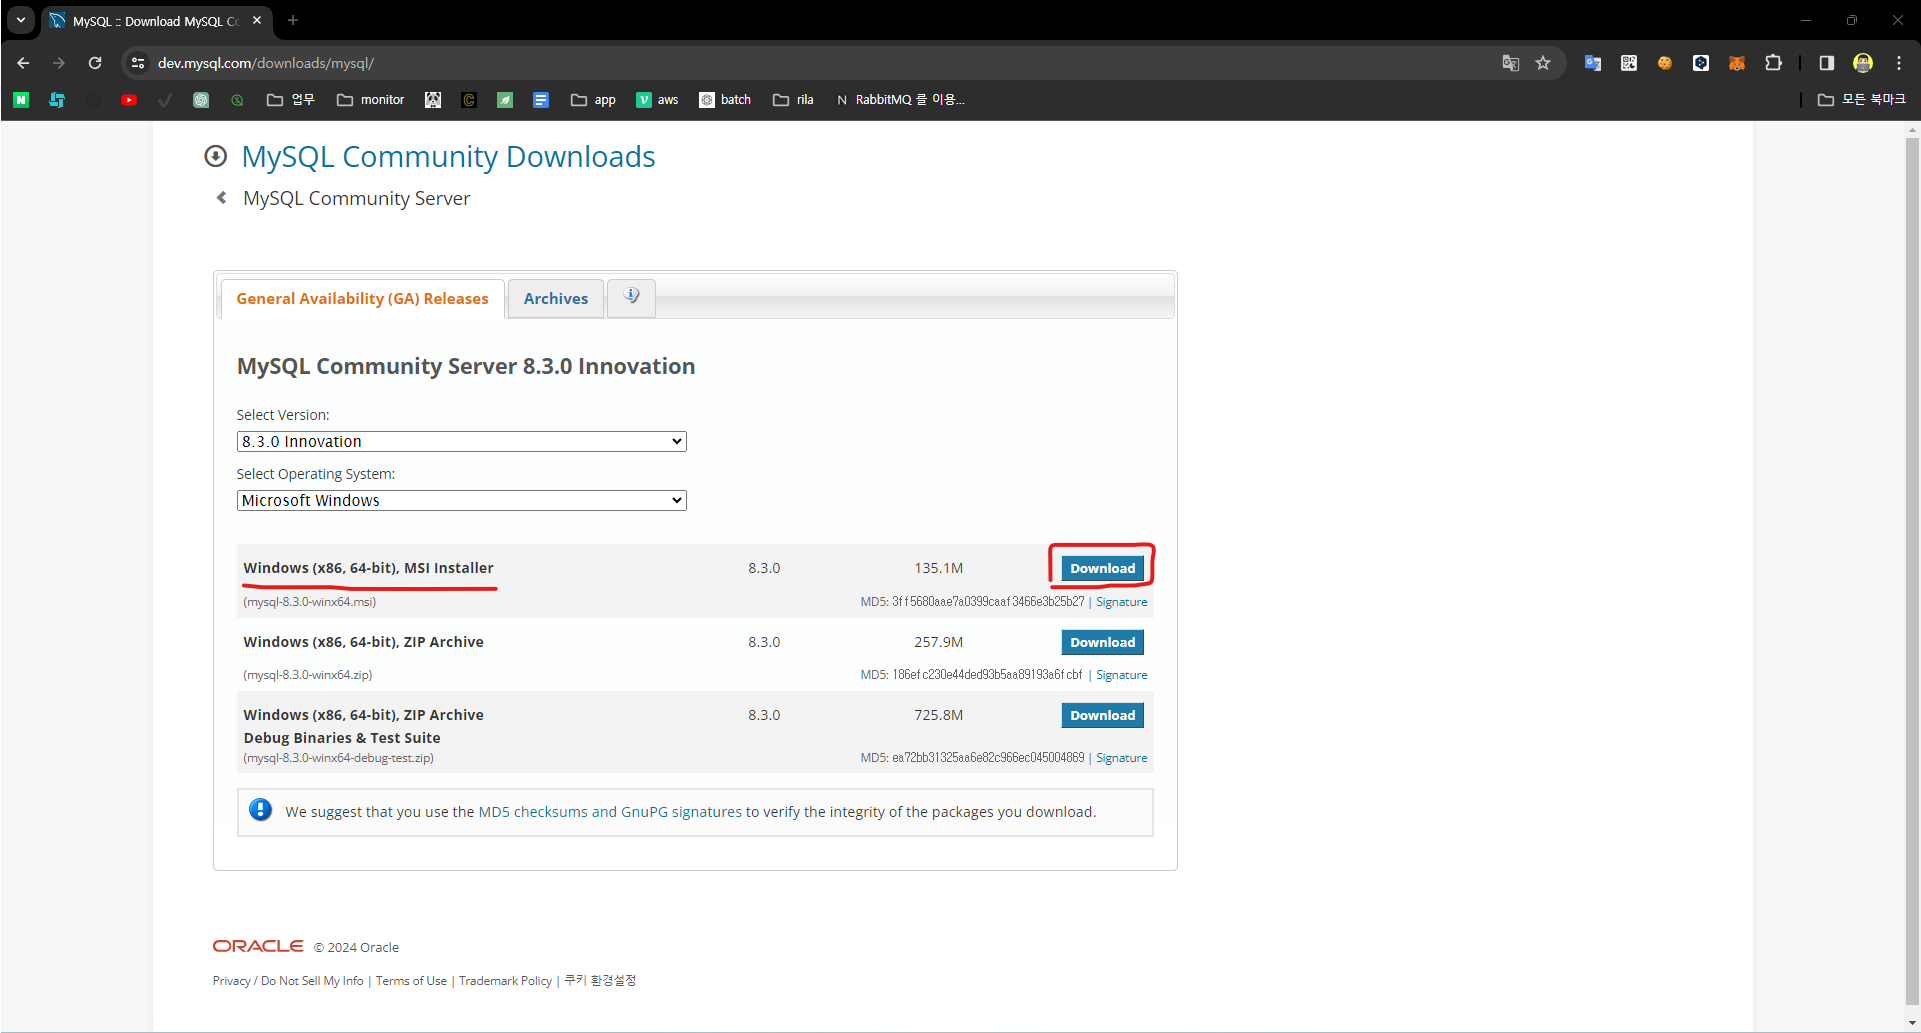Expand the 모든 북마크 folder
The image size is (1921, 1033).
click(x=1861, y=100)
